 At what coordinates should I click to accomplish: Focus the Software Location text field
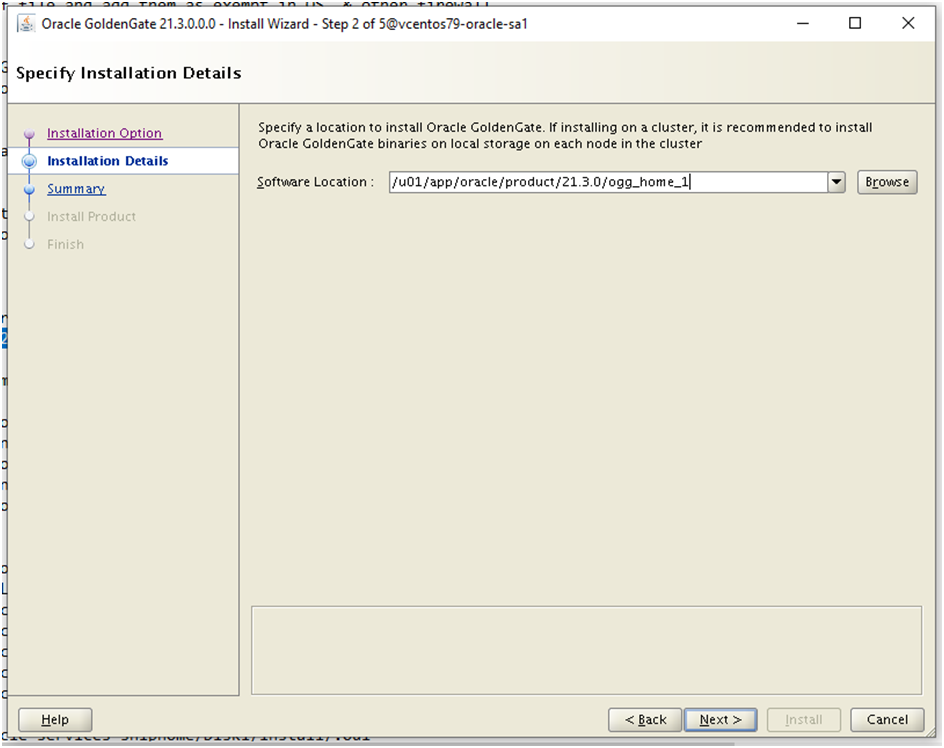click(x=608, y=182)
